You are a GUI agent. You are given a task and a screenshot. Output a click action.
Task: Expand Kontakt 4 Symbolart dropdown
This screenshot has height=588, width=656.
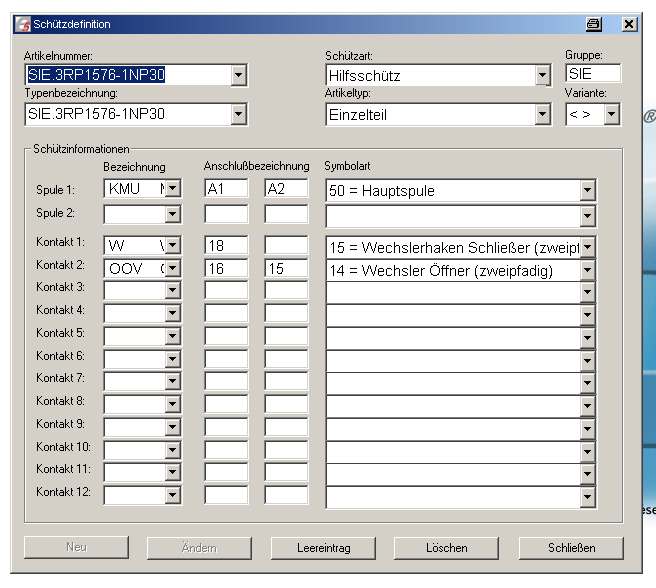tap(587, 315)
